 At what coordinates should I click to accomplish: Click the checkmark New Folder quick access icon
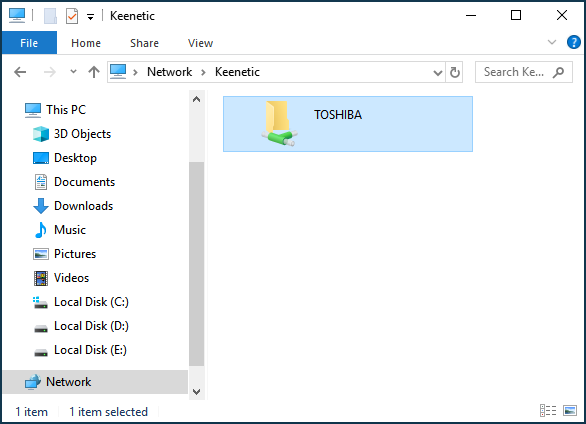pyautogui.click(x=72, y=16)
